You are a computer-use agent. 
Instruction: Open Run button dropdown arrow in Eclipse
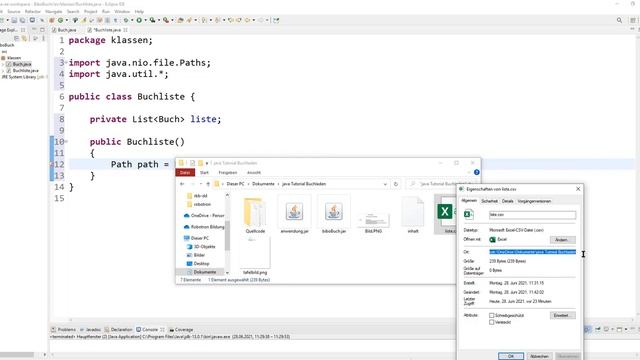(x=146, y=20)
